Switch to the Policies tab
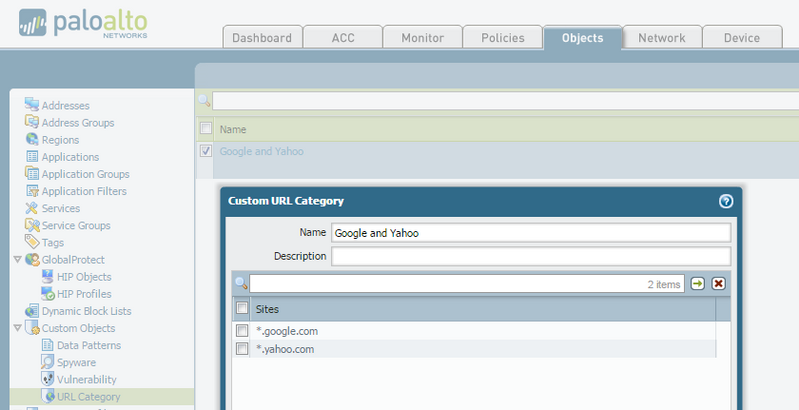799x410 pixels. pyautogui.click(x=502, y=38)
